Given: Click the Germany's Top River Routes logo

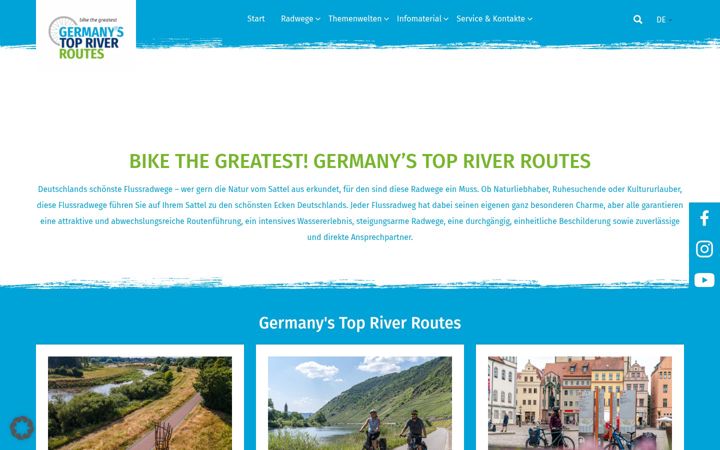Looking at the screenshot, I should click(x=86, y=38).
